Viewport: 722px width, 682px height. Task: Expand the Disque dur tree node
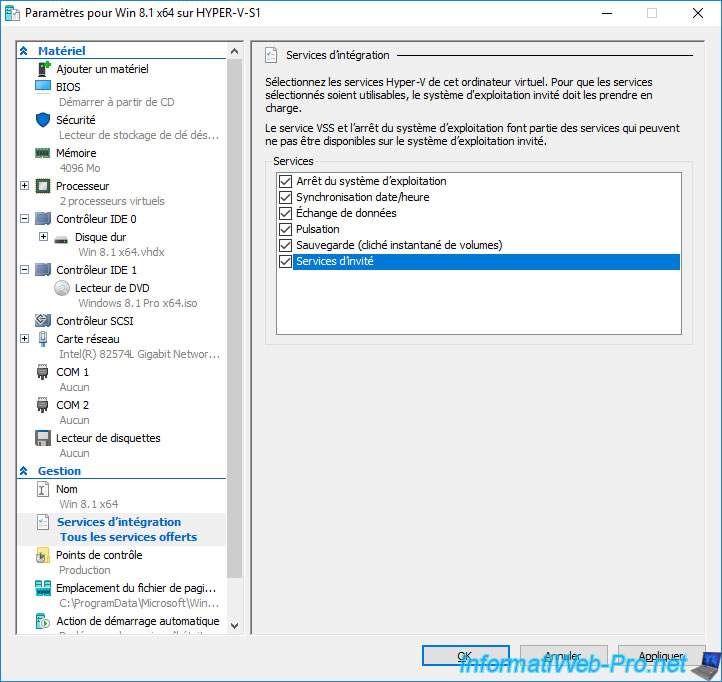[x=43, y=237]
